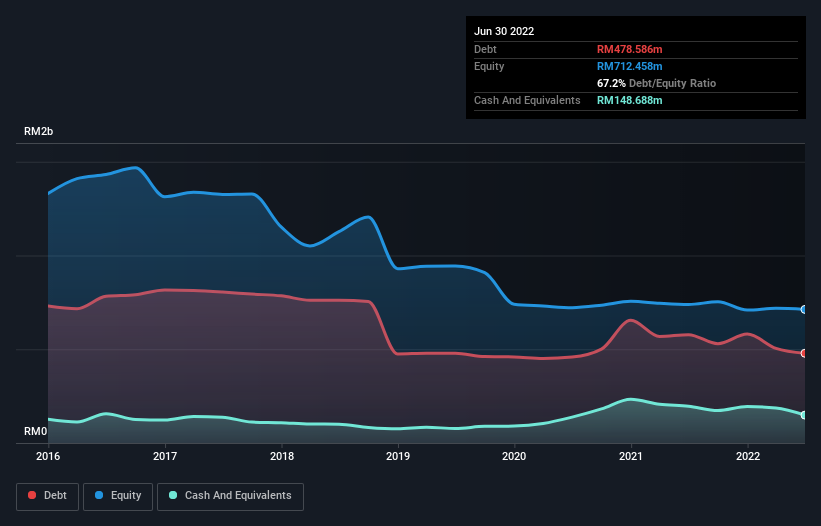Screen dimensions: 821x526
Task: Click the Equity label in tooltip
Action: click(489, 66)
